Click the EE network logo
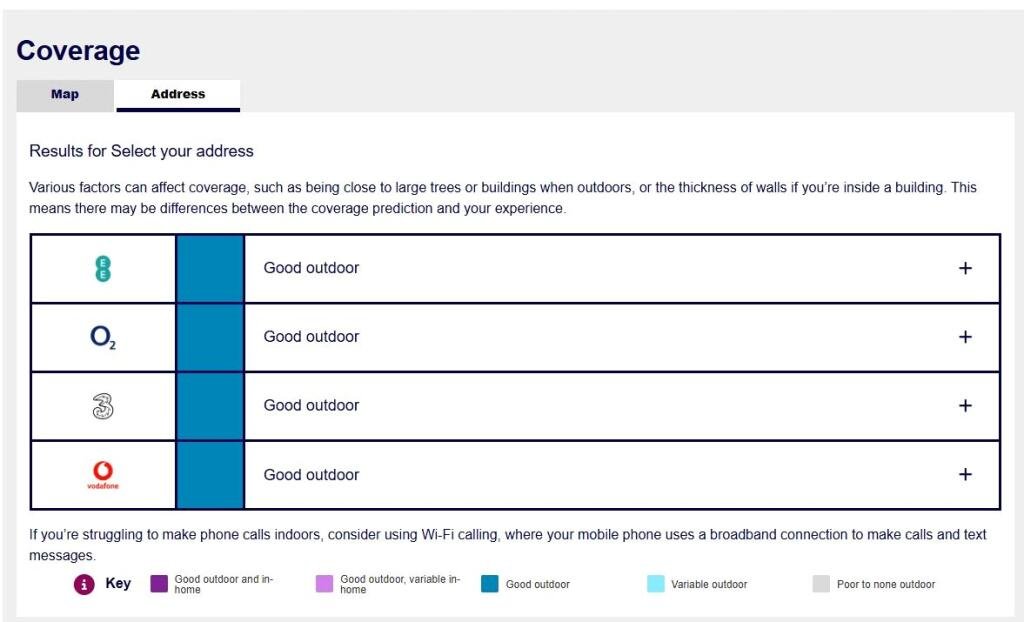 (x=102, y=268)
